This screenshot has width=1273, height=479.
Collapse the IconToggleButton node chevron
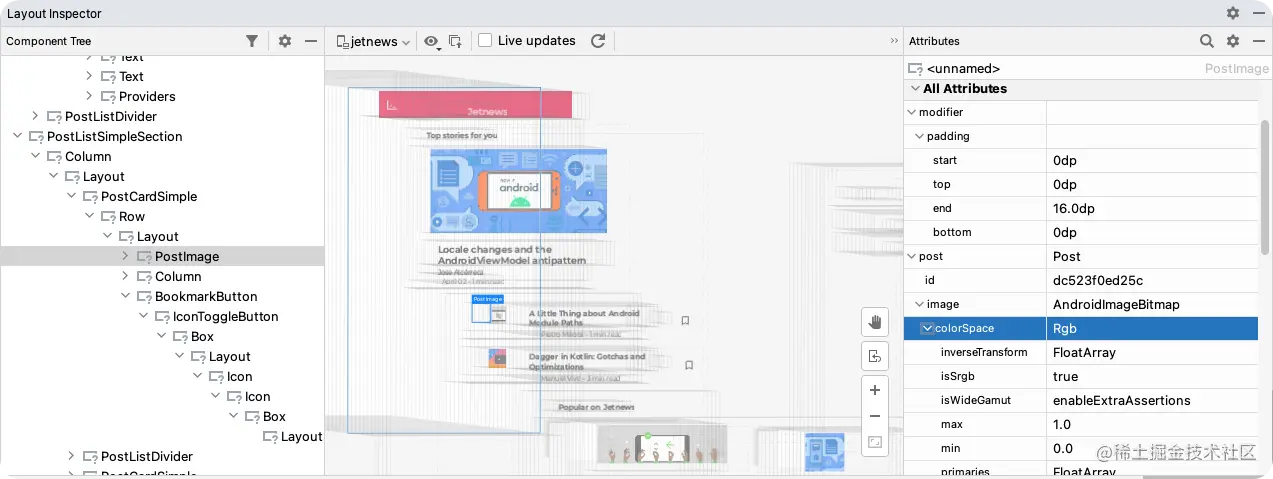143,316
